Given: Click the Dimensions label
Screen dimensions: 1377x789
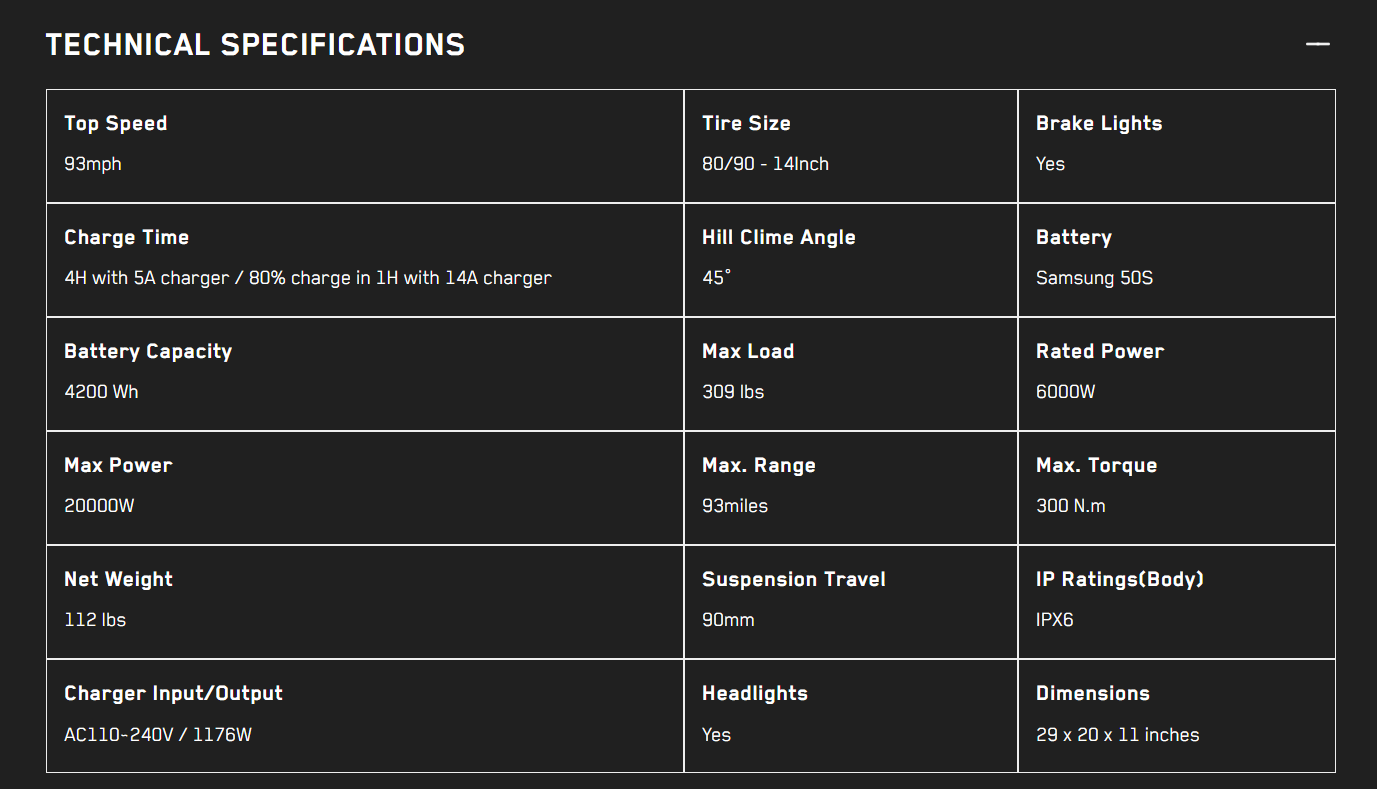Looking at the screenshot, I should pos(1093,693).
